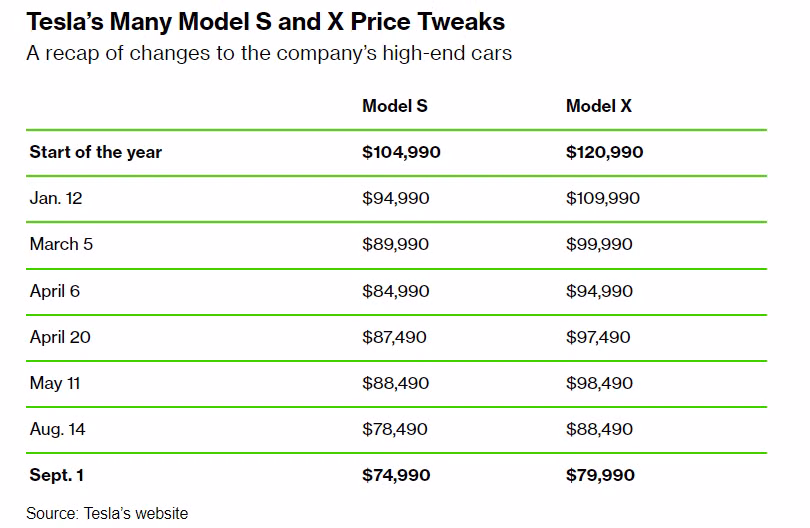Click the 'Start of the year' row label
810x528 pixels.
[x=96, y=152]
